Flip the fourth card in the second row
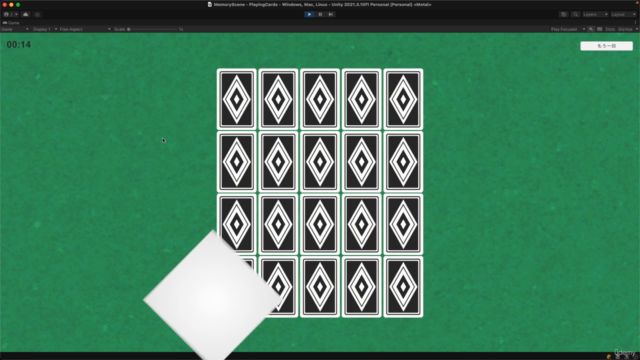This screenshot has width=640, height=360. click(362, 162)
